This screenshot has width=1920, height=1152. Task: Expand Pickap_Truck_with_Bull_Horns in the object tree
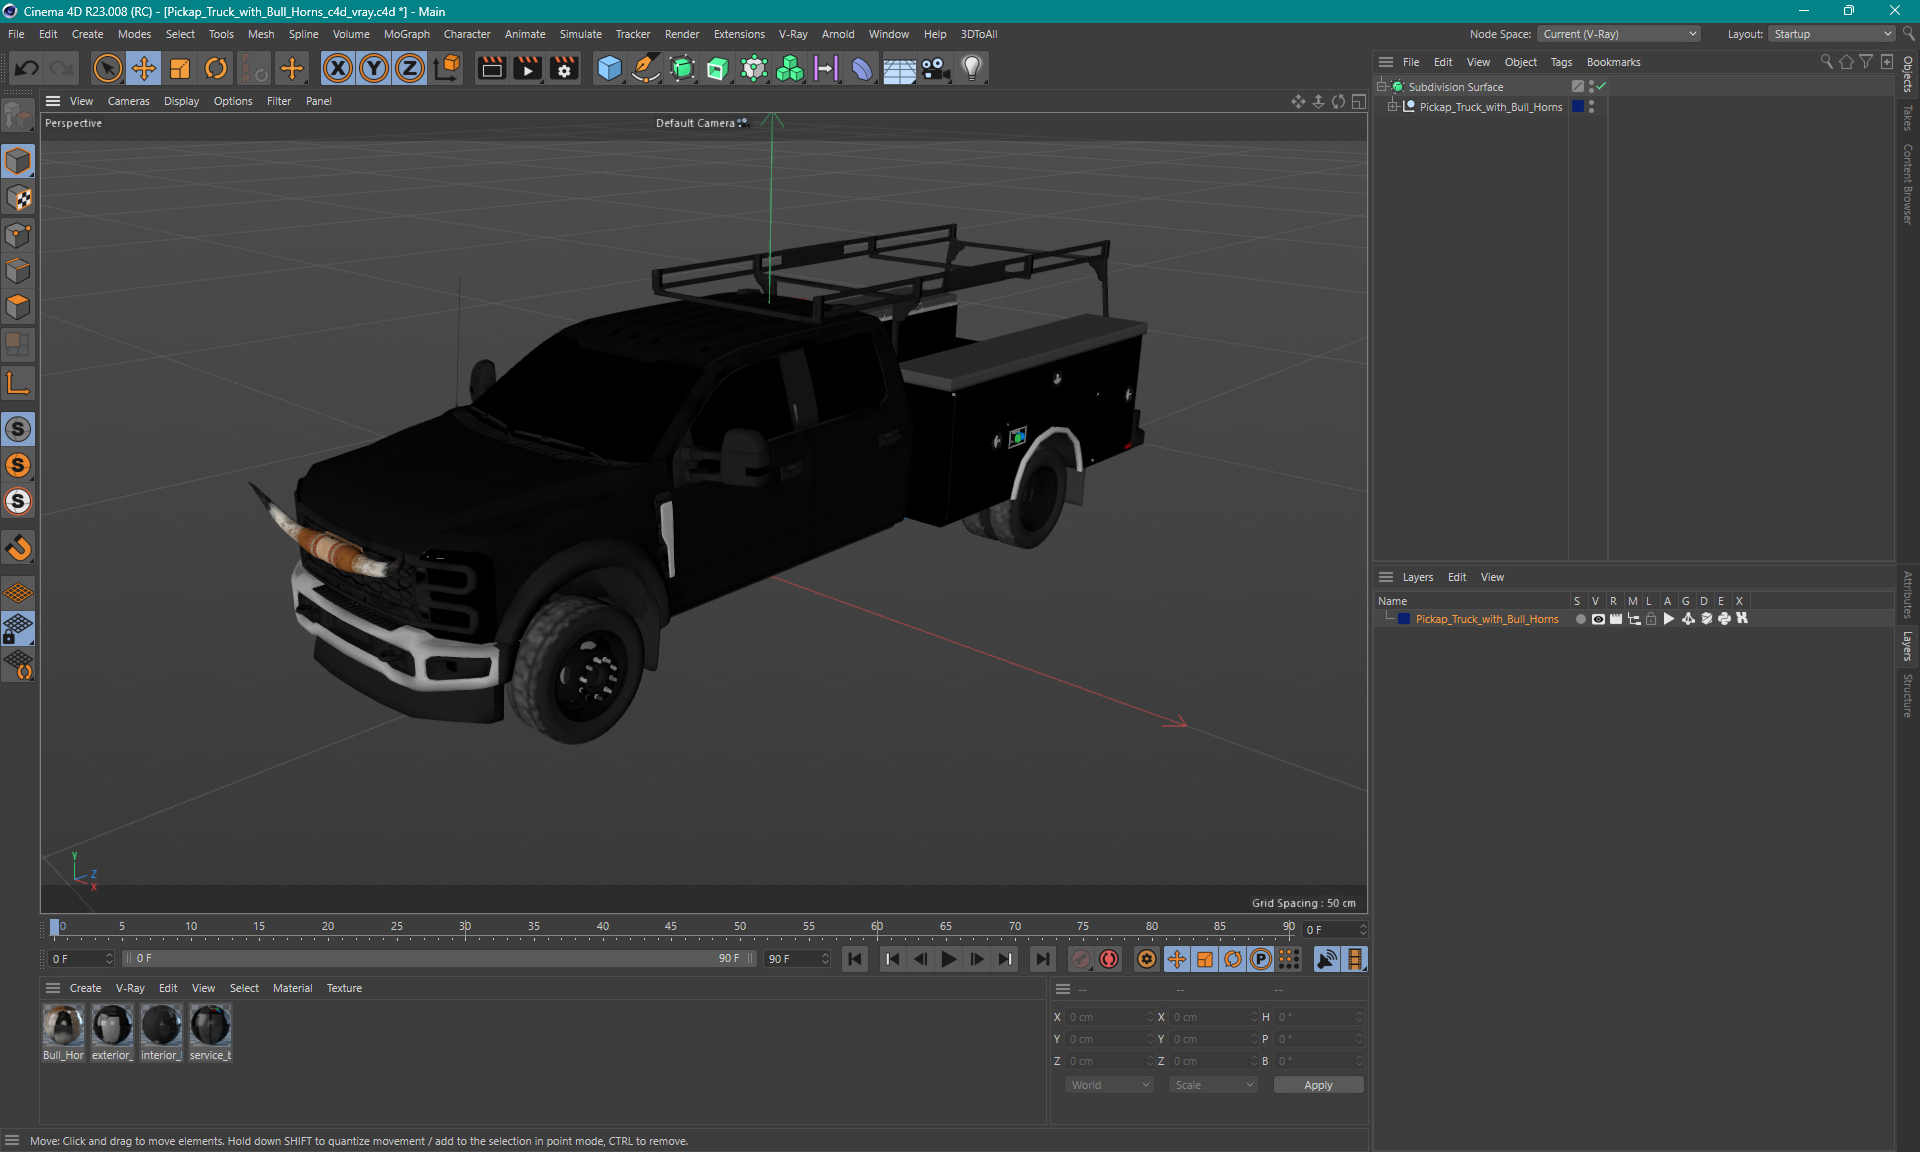(x=1392, y=107)
